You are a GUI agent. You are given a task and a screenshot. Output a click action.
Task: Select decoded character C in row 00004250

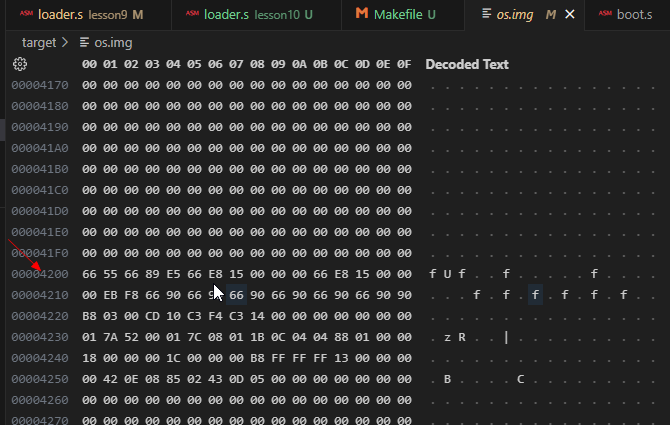tap(520, 379)
